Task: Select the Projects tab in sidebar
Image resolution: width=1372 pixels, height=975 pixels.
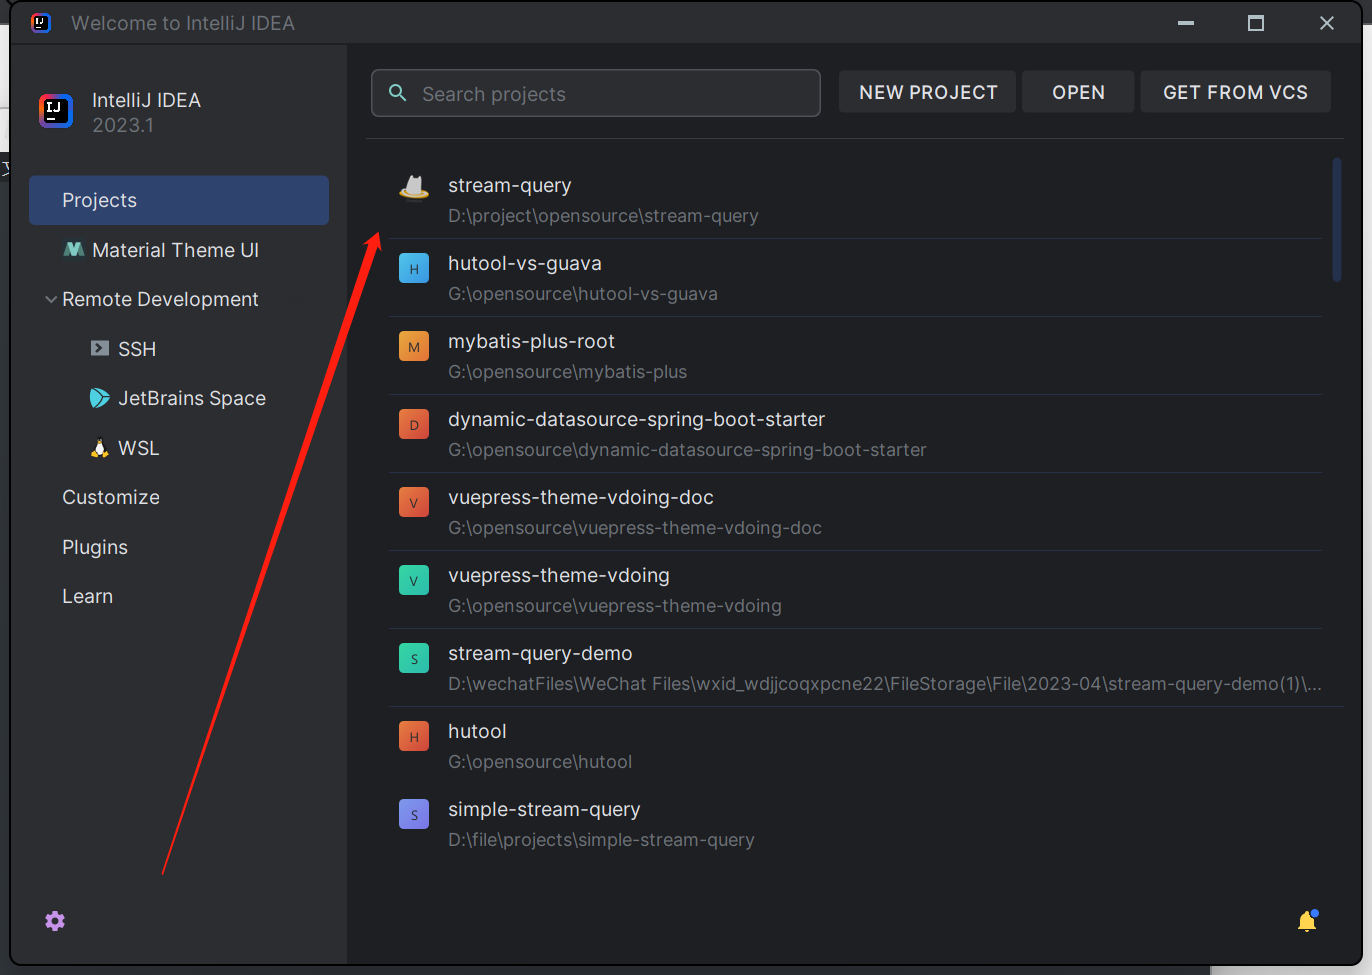Action: point(179,200)
